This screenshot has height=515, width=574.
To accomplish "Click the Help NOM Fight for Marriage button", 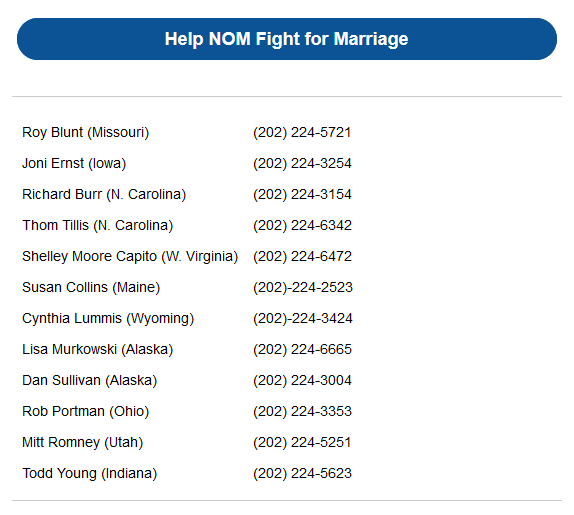I will (x=287, y=39).
